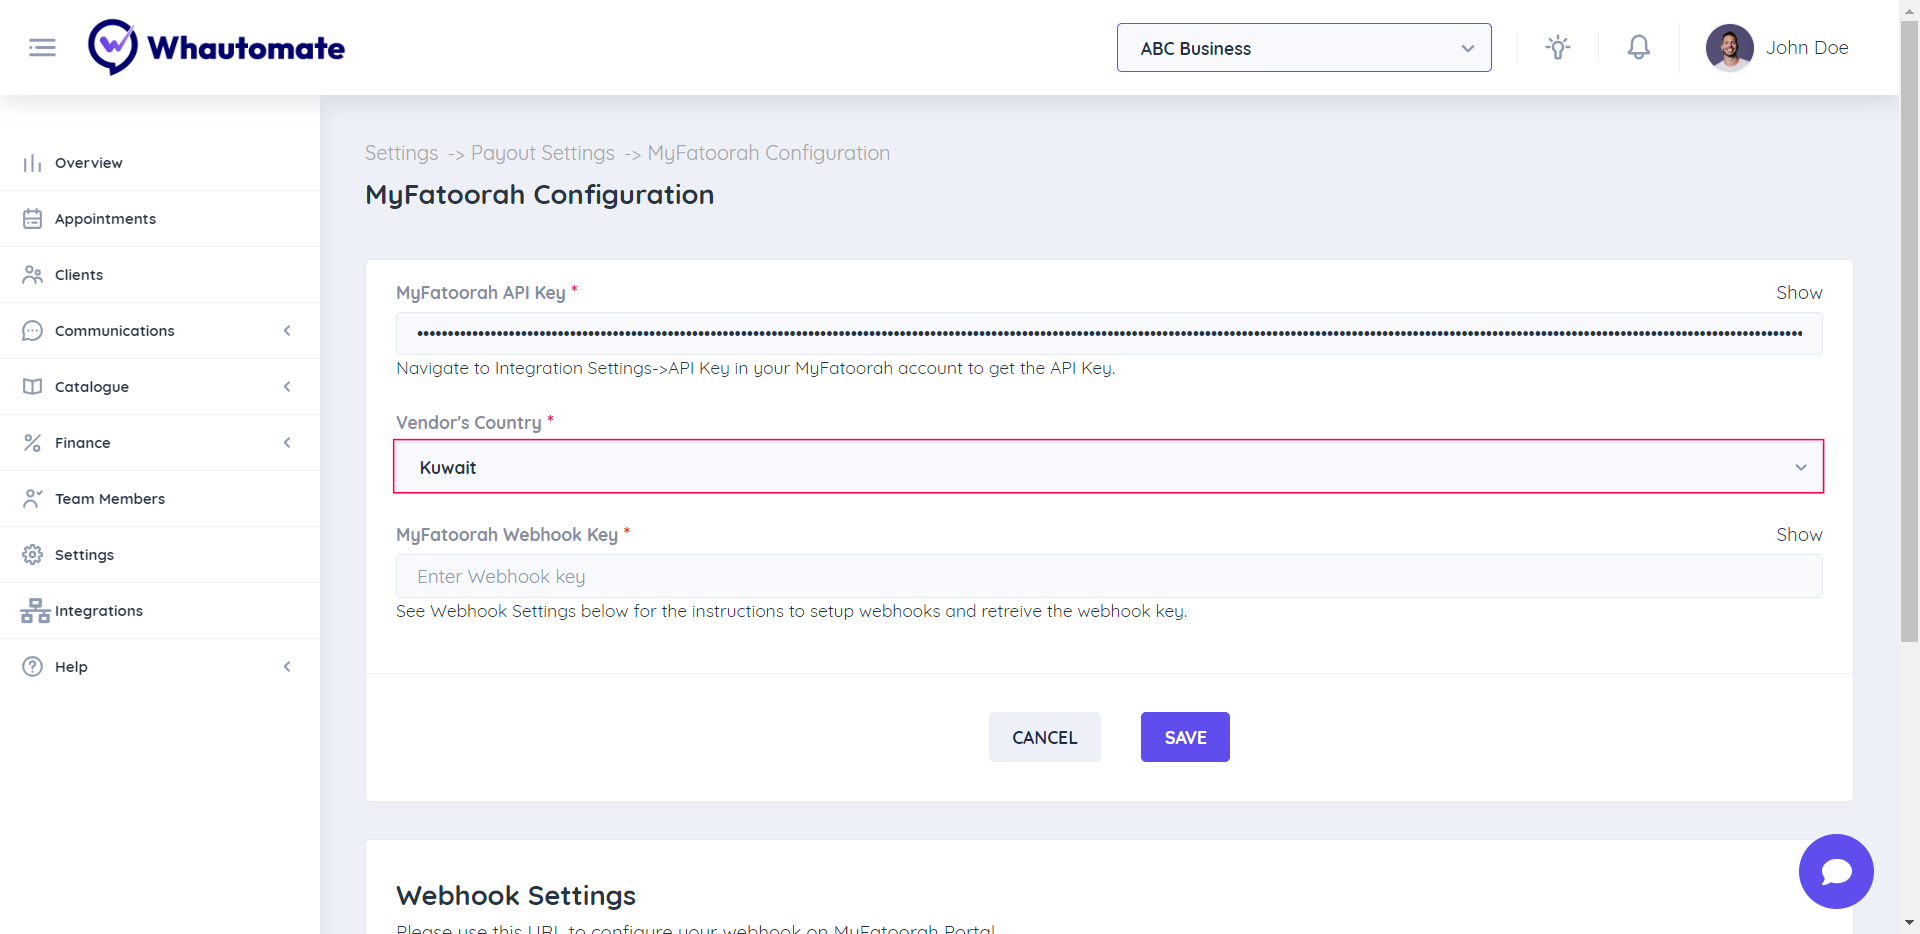
Task: Click the Integrations network icon
Action: [35, 611]
